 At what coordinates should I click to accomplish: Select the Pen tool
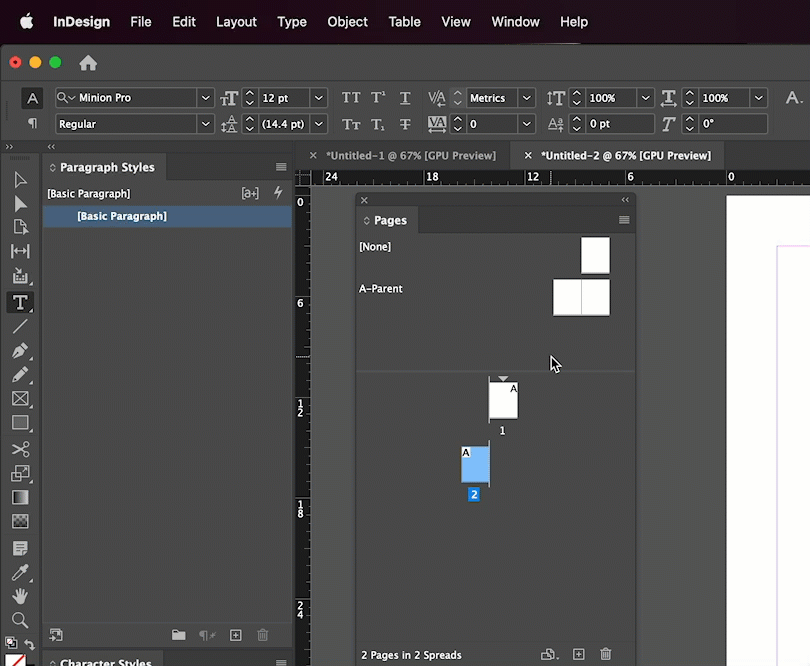[x=20, y=351]
